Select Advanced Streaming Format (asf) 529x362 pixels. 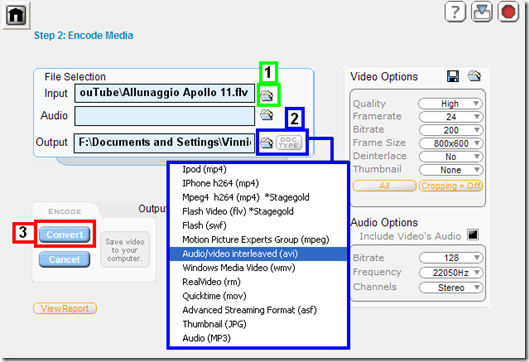point(258,310)
